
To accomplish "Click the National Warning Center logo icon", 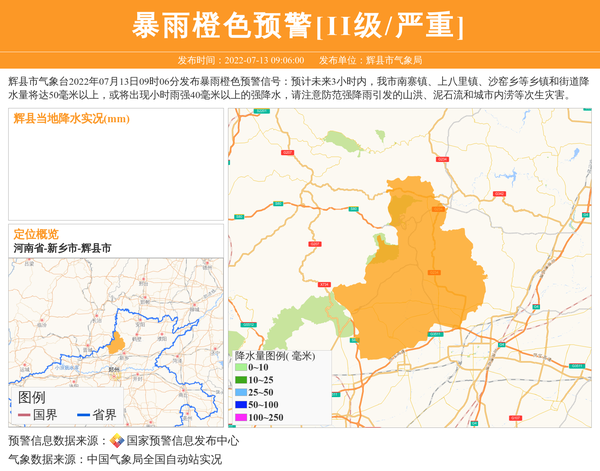I will (117, 441).
